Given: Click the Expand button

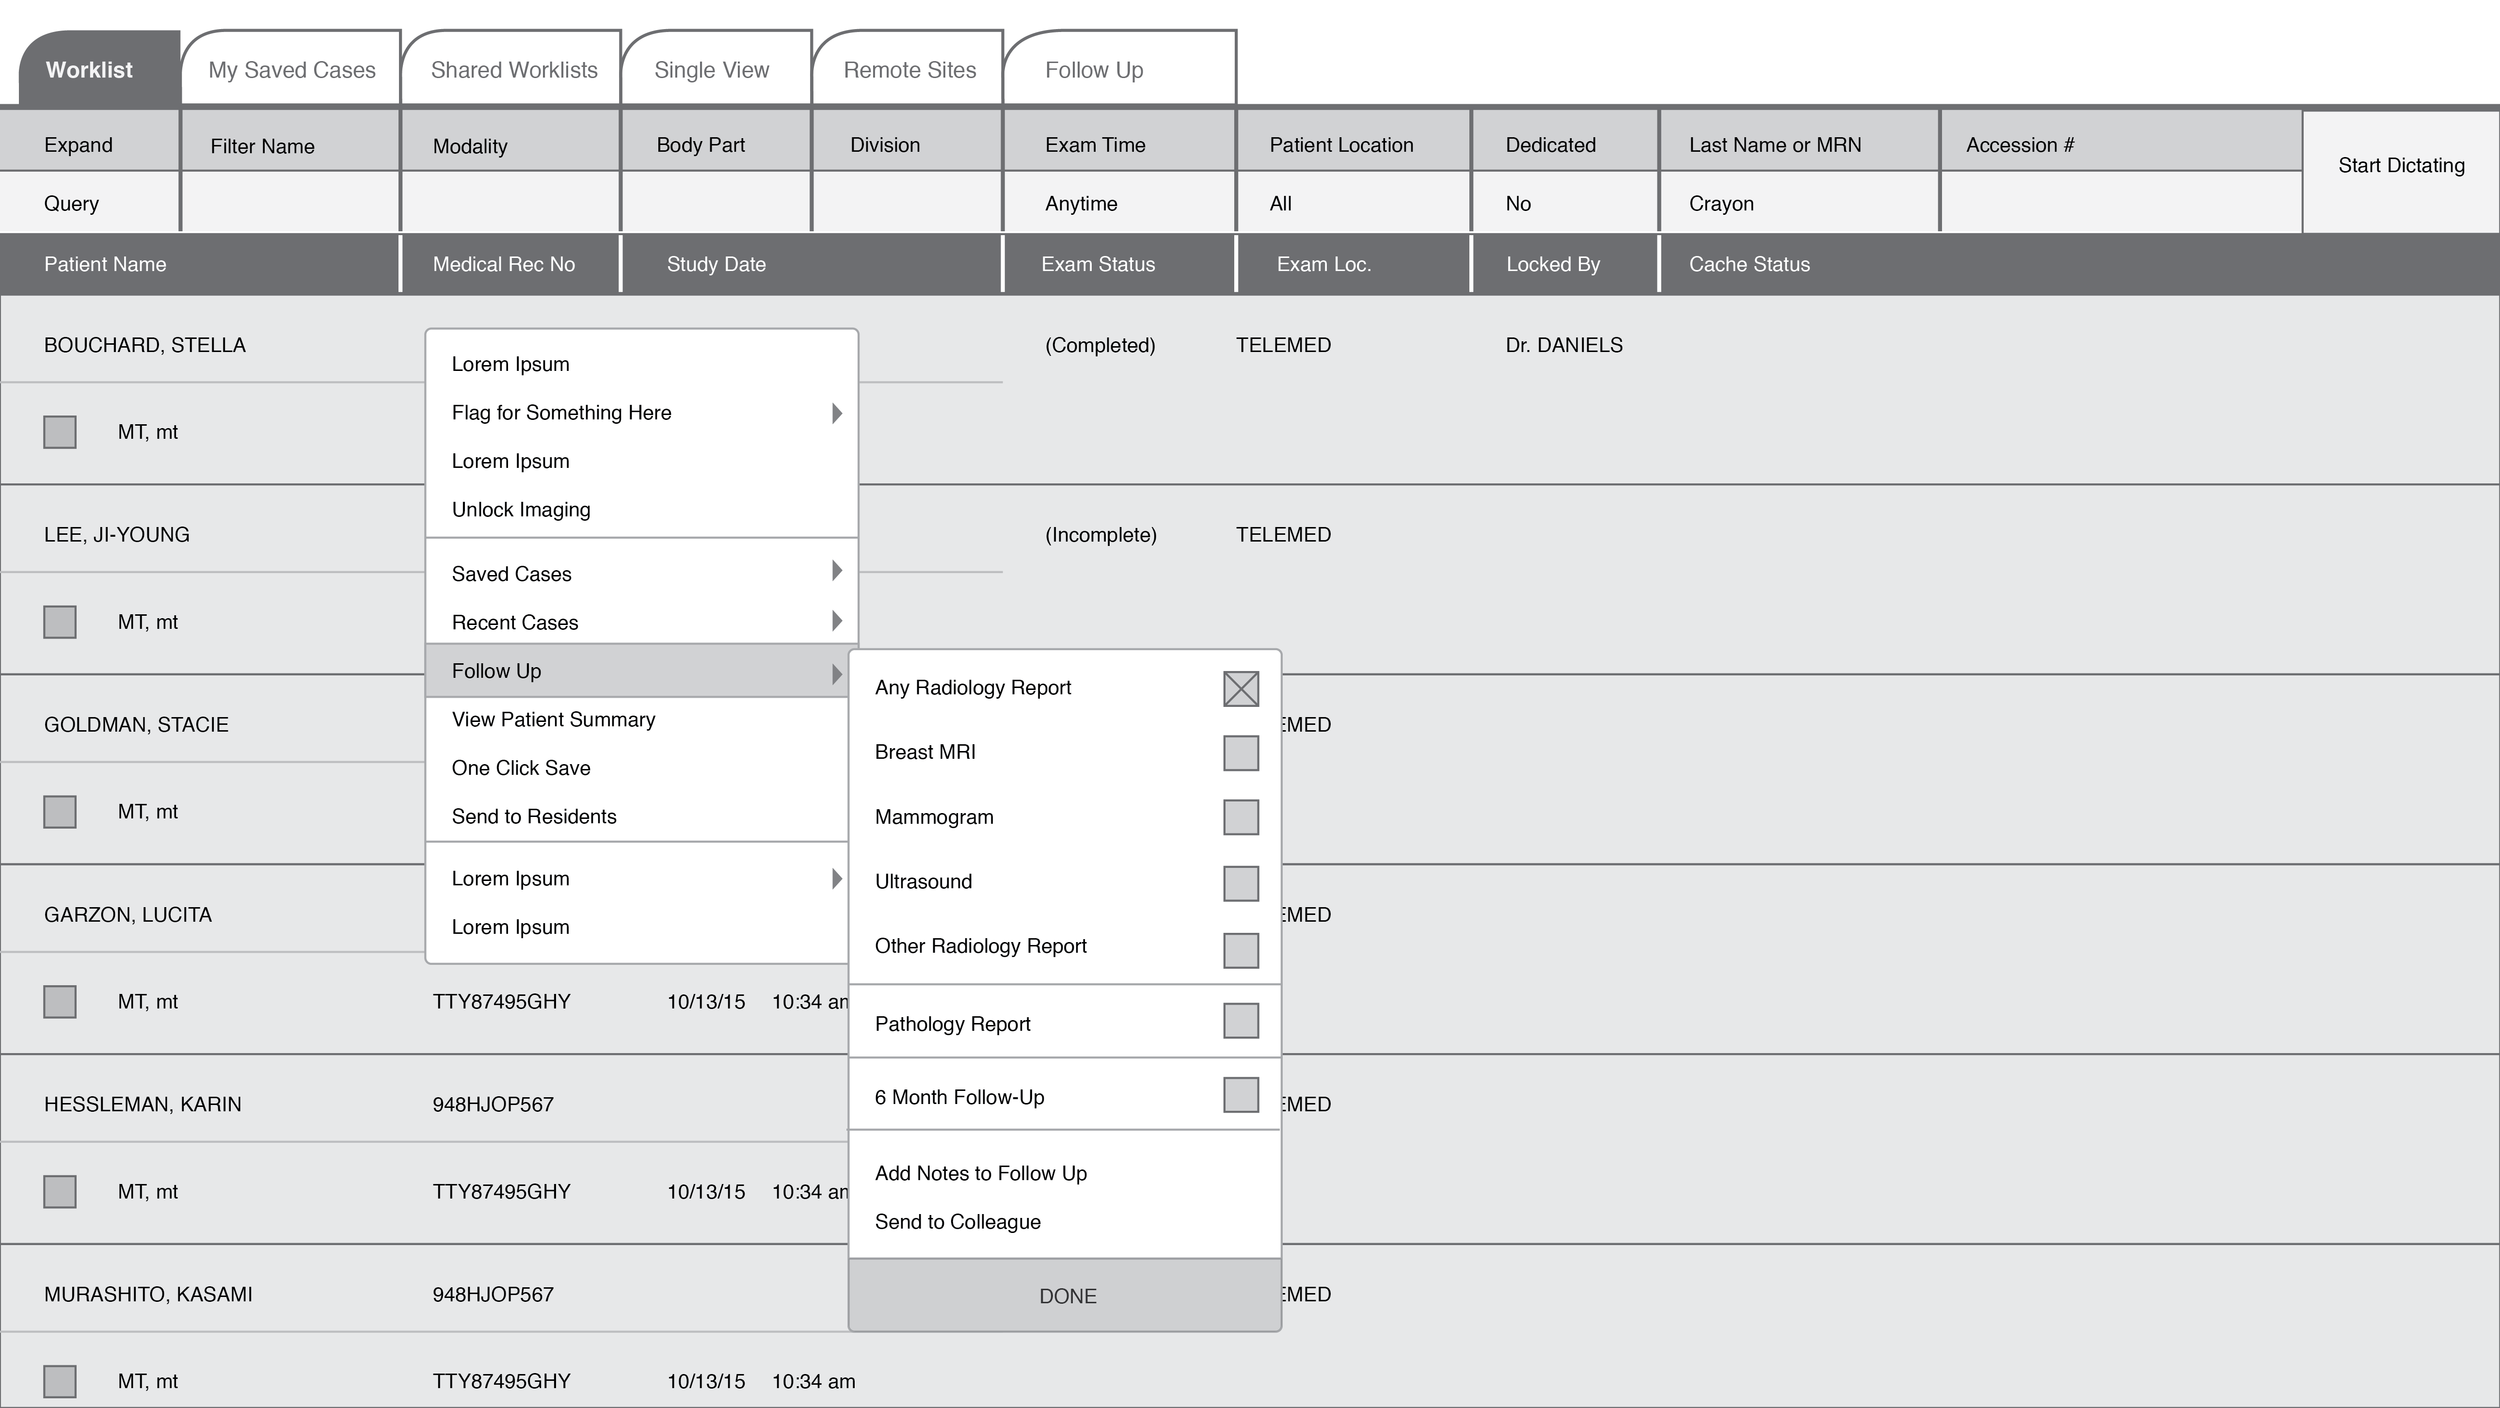Looking at the screenshot, I should 89,140.
